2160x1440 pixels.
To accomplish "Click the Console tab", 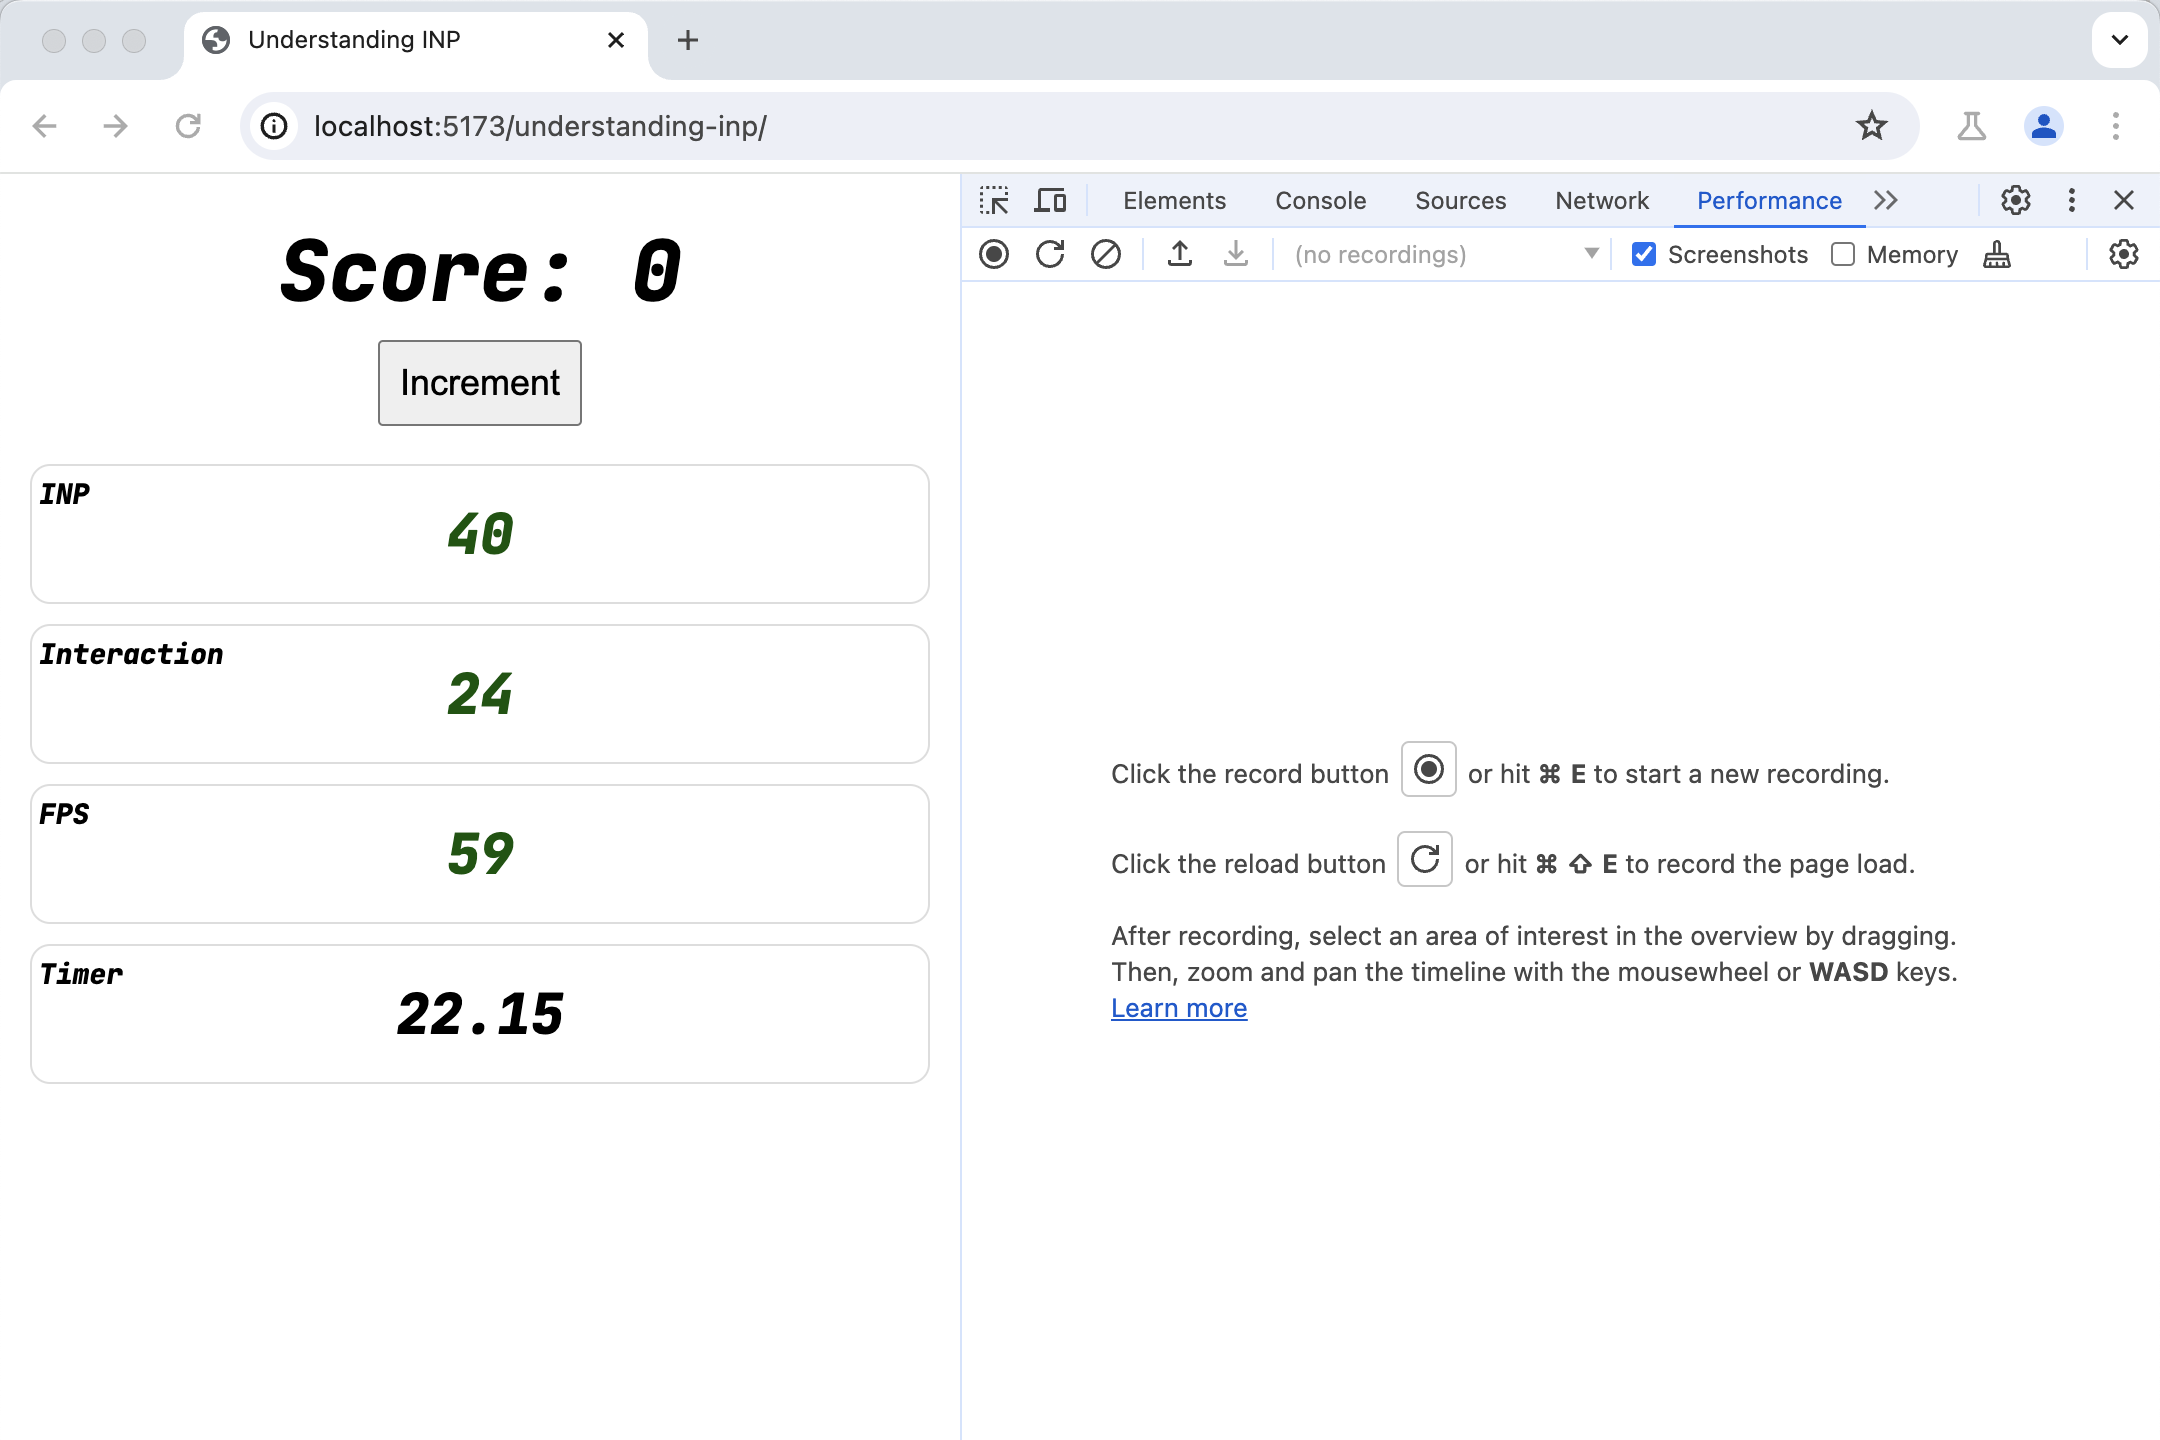I will tap(1319, 201).
